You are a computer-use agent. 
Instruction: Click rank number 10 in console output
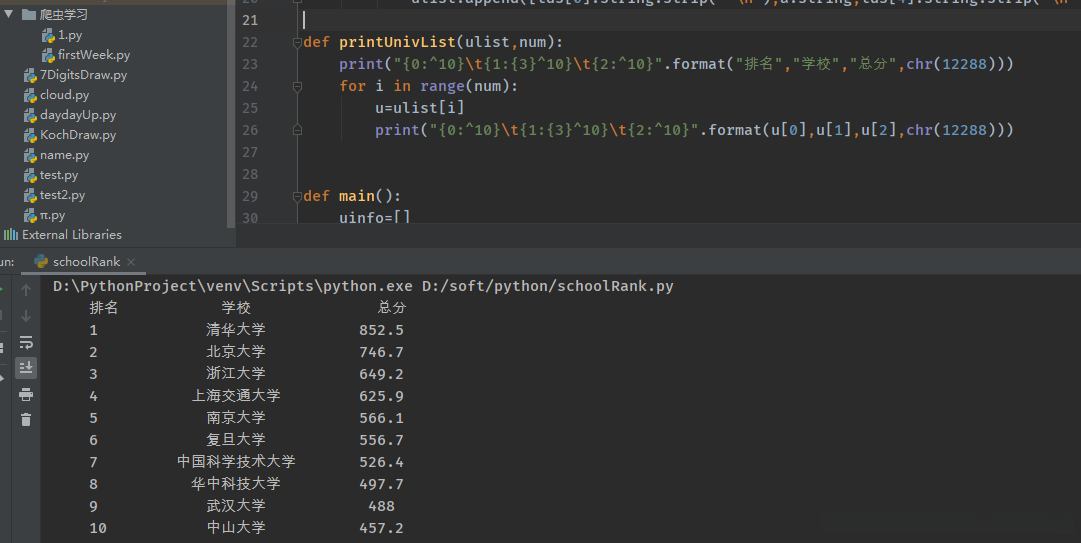98,529
